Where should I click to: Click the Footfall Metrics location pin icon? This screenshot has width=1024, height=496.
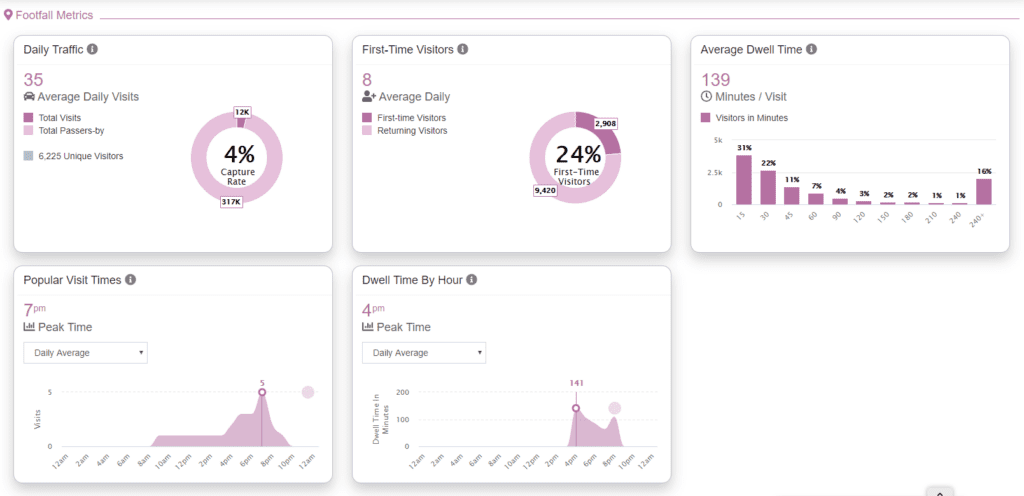[8, 15]
